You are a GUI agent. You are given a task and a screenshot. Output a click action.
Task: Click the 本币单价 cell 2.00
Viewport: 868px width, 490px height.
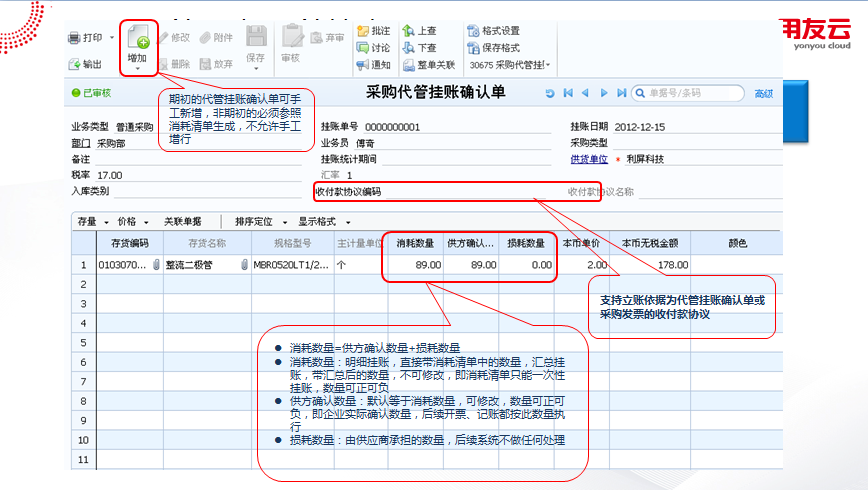582,265
